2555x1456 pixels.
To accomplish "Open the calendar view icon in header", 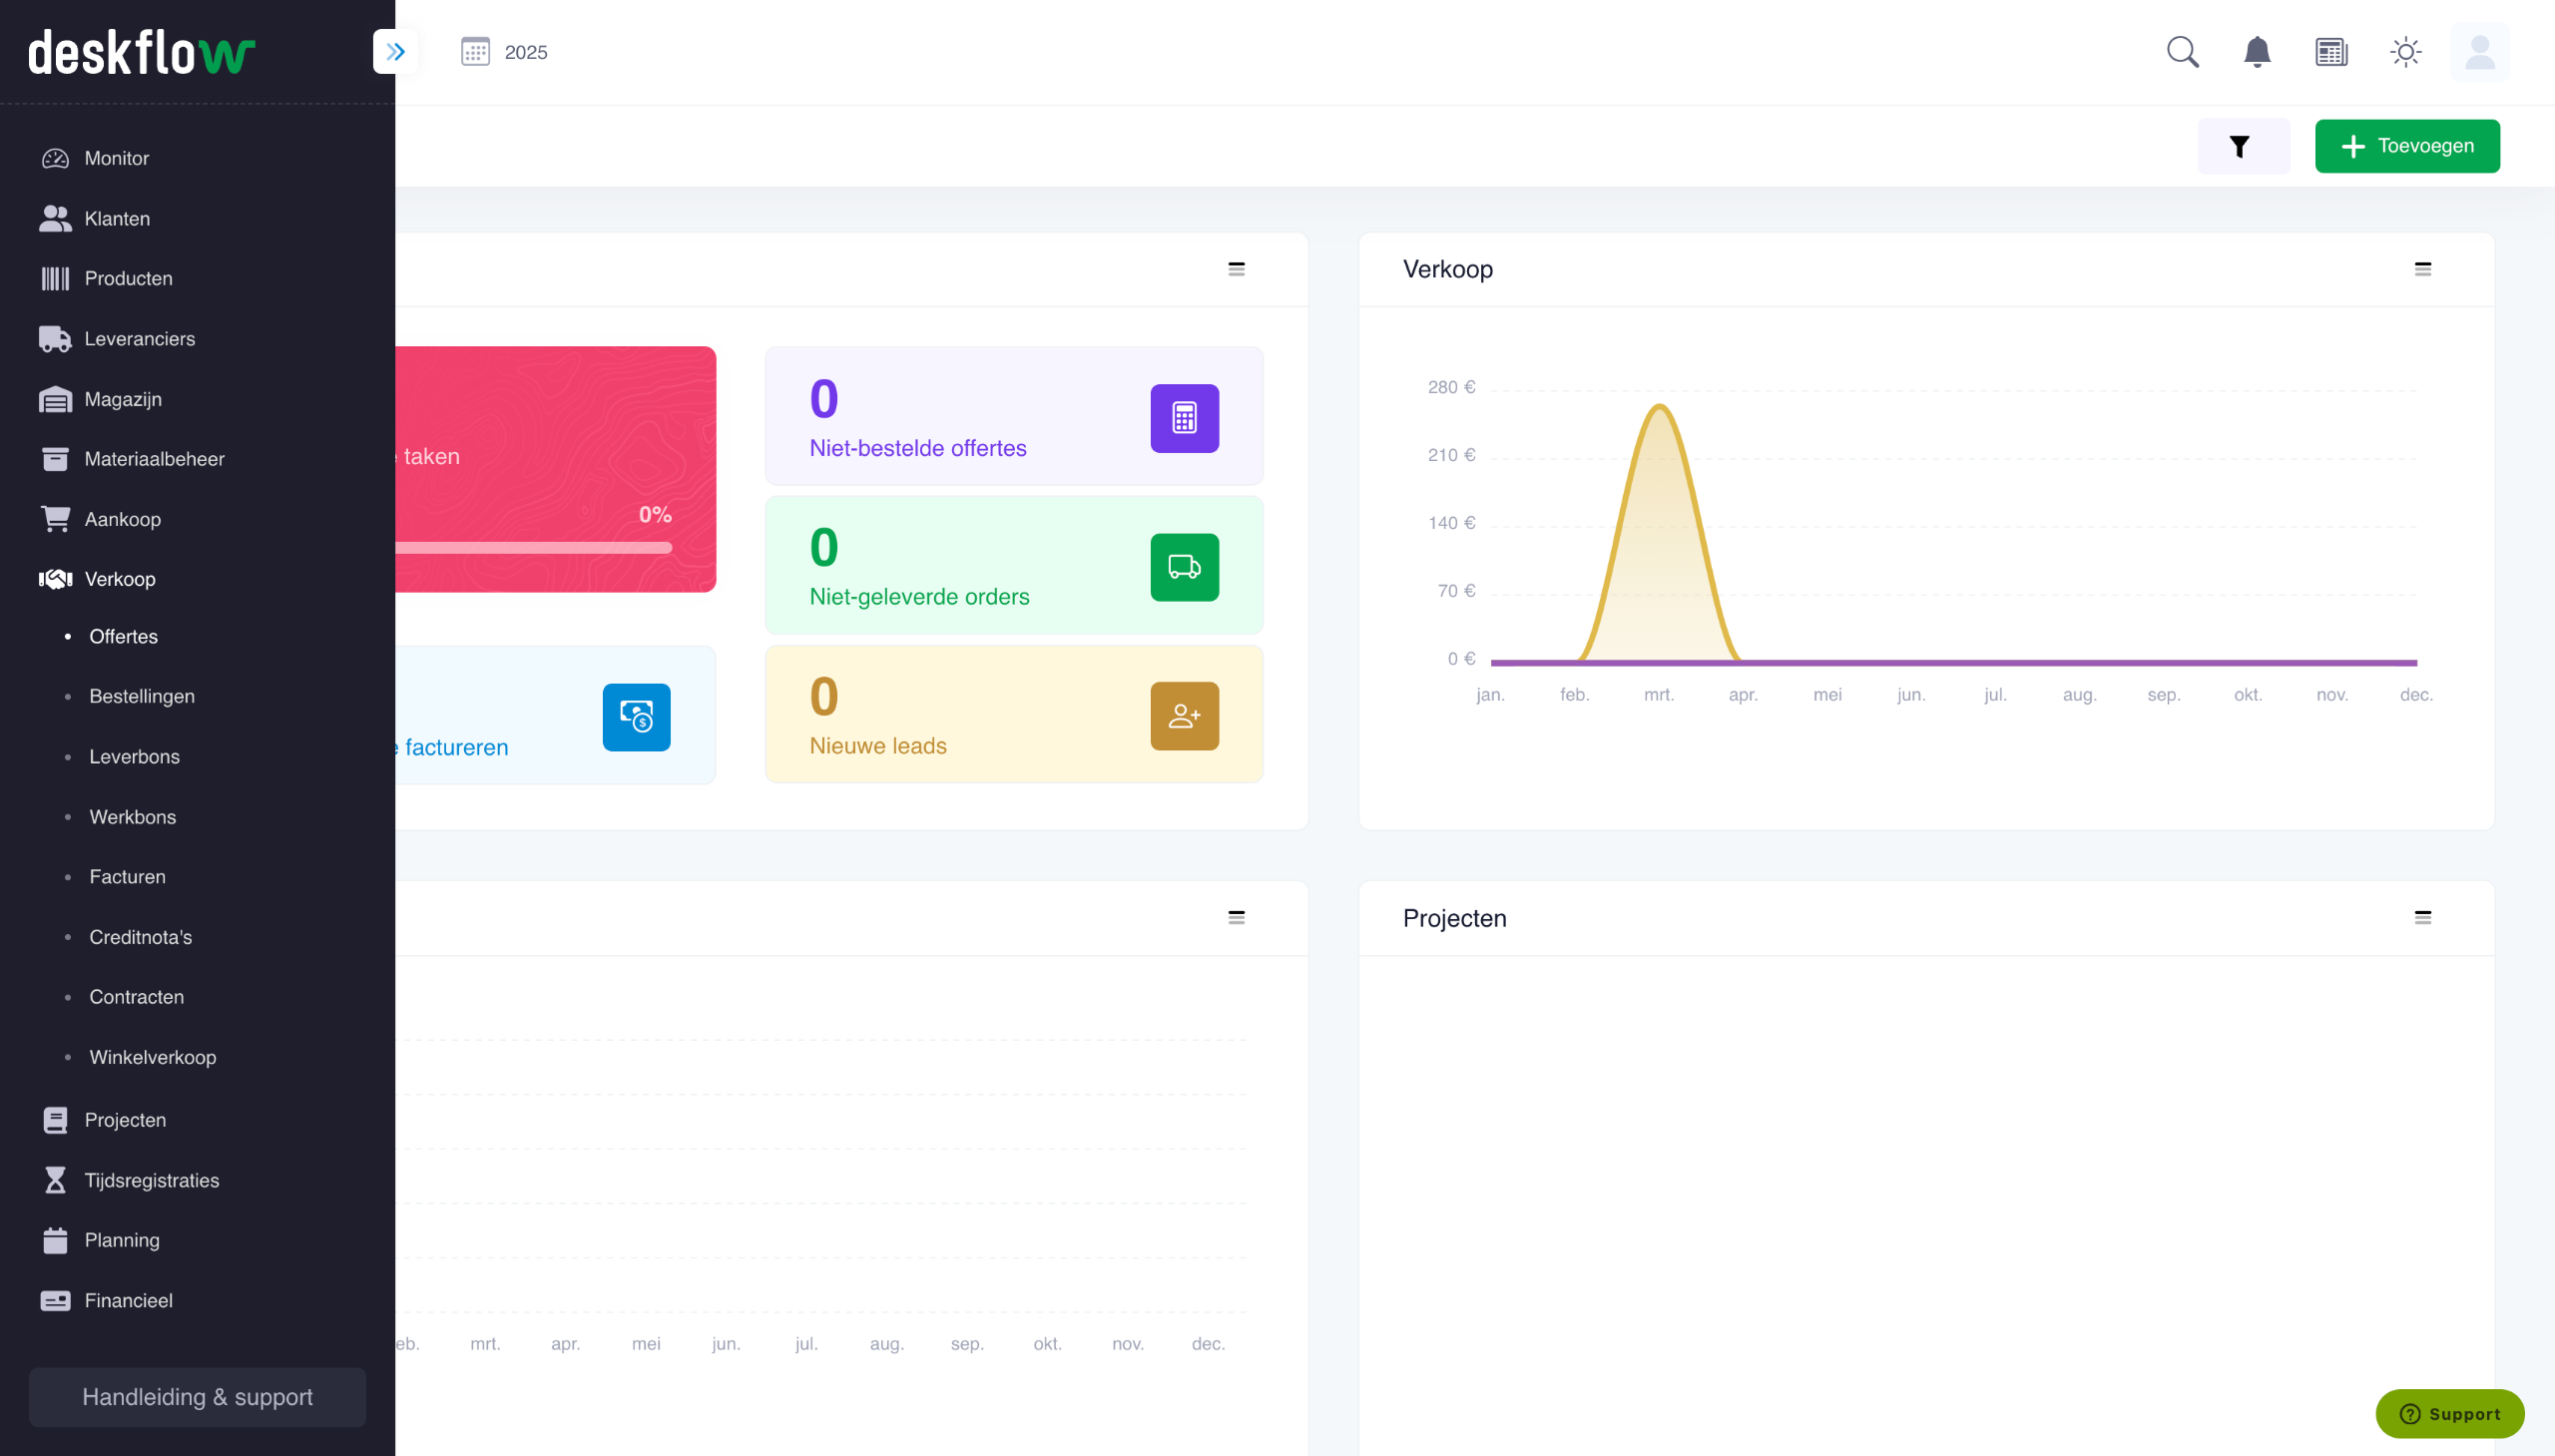I will pyautogui.click(x=2331, y=52).
